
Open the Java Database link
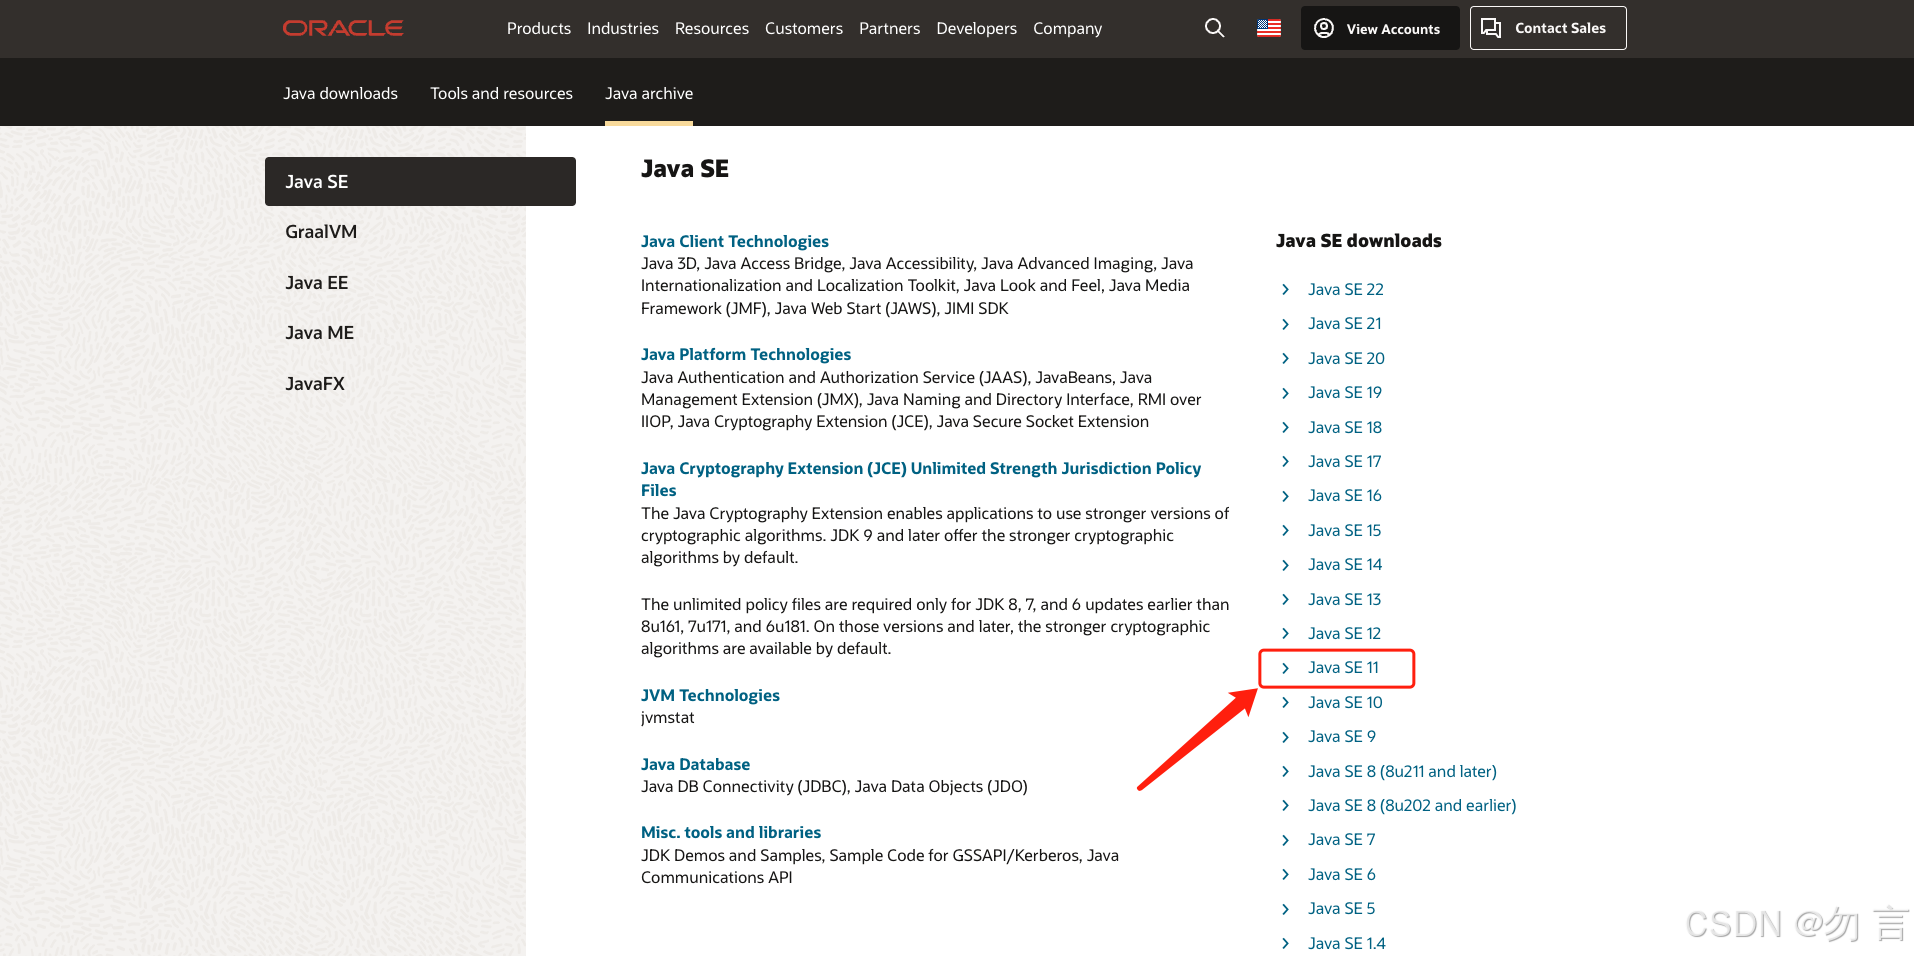pyautogui.click(x=695, y=764)
